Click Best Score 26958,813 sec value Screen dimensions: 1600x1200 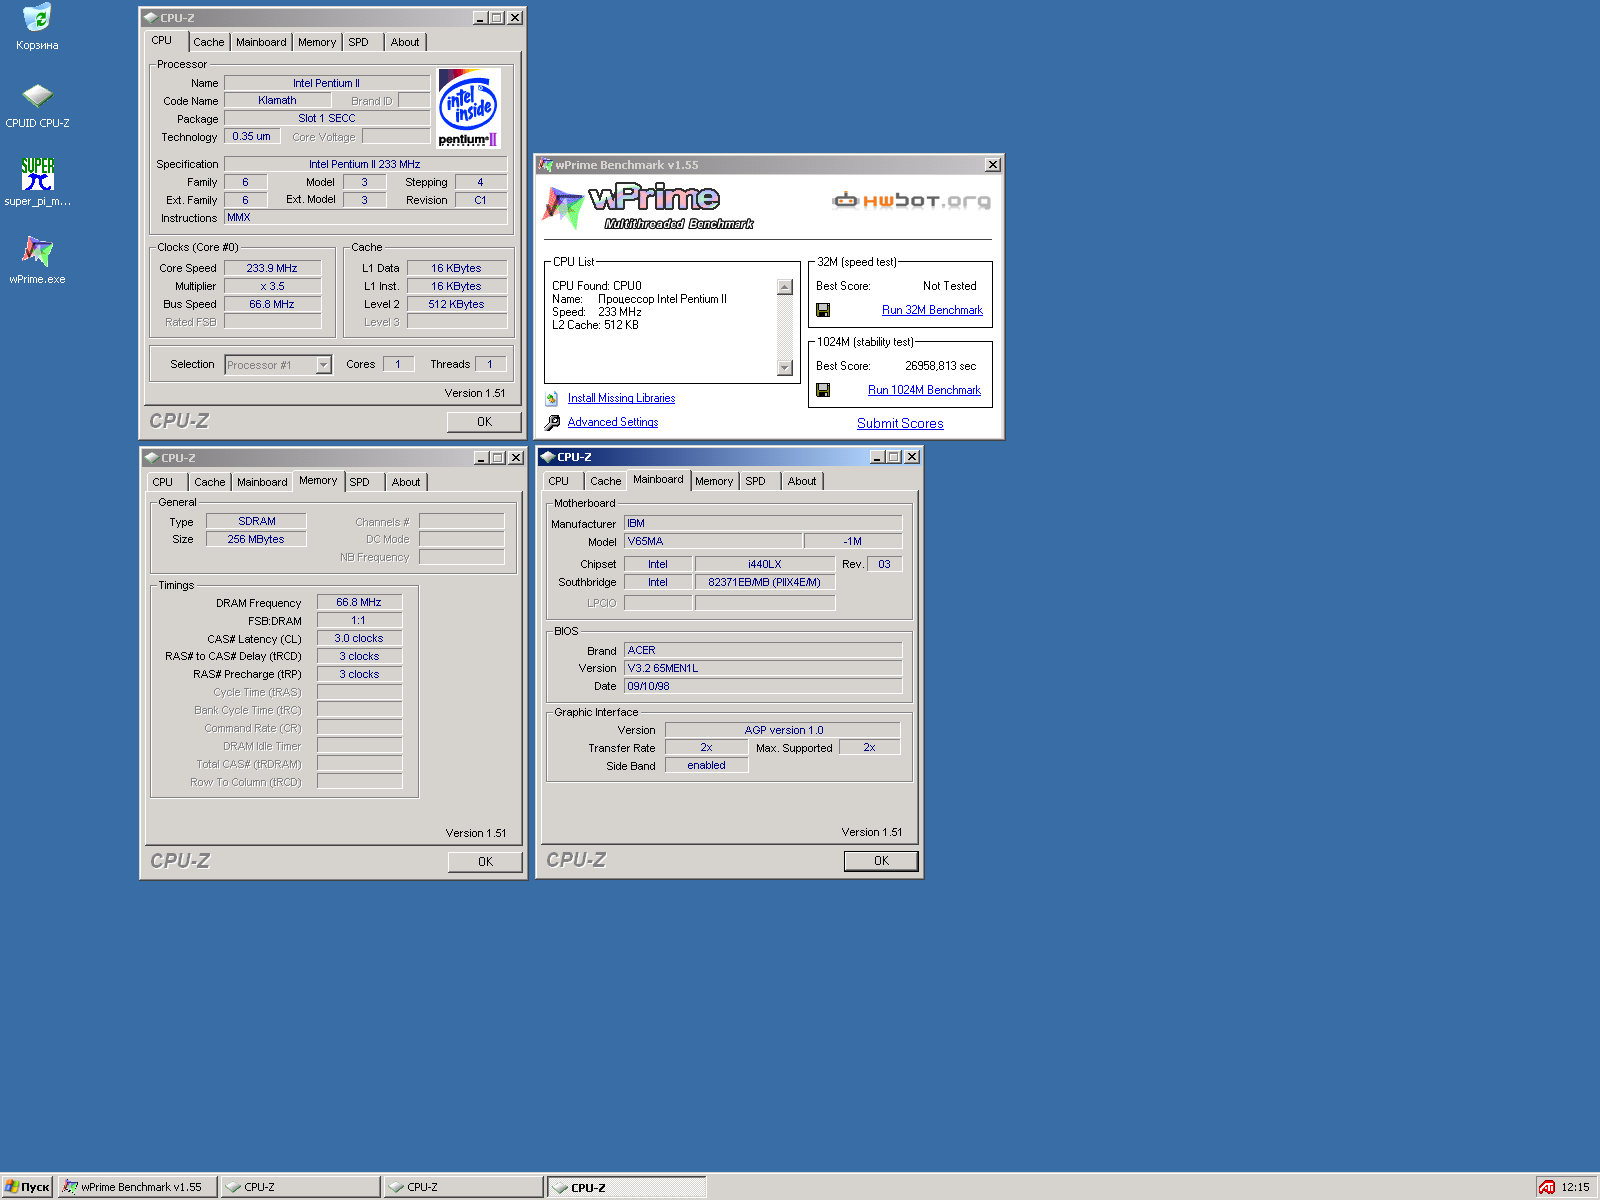pyautogui.click(x=940, y=366)
